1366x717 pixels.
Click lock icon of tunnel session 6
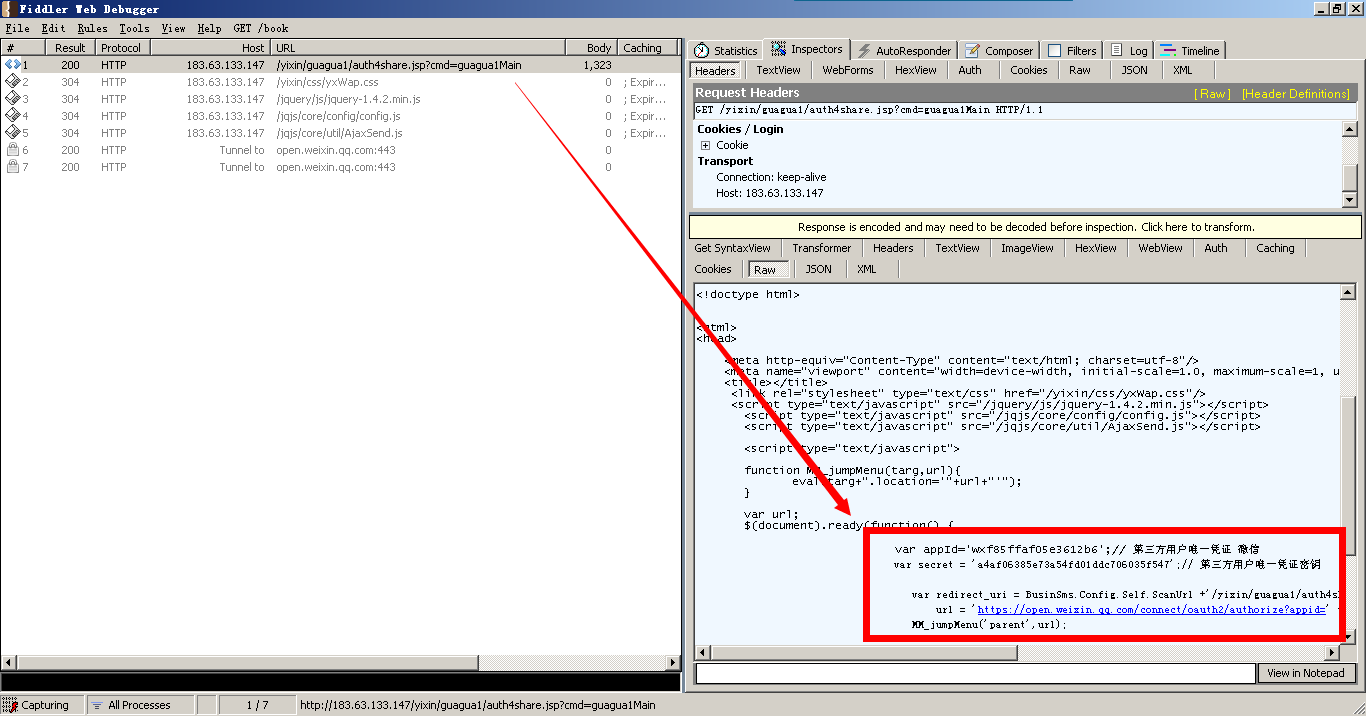12,150
